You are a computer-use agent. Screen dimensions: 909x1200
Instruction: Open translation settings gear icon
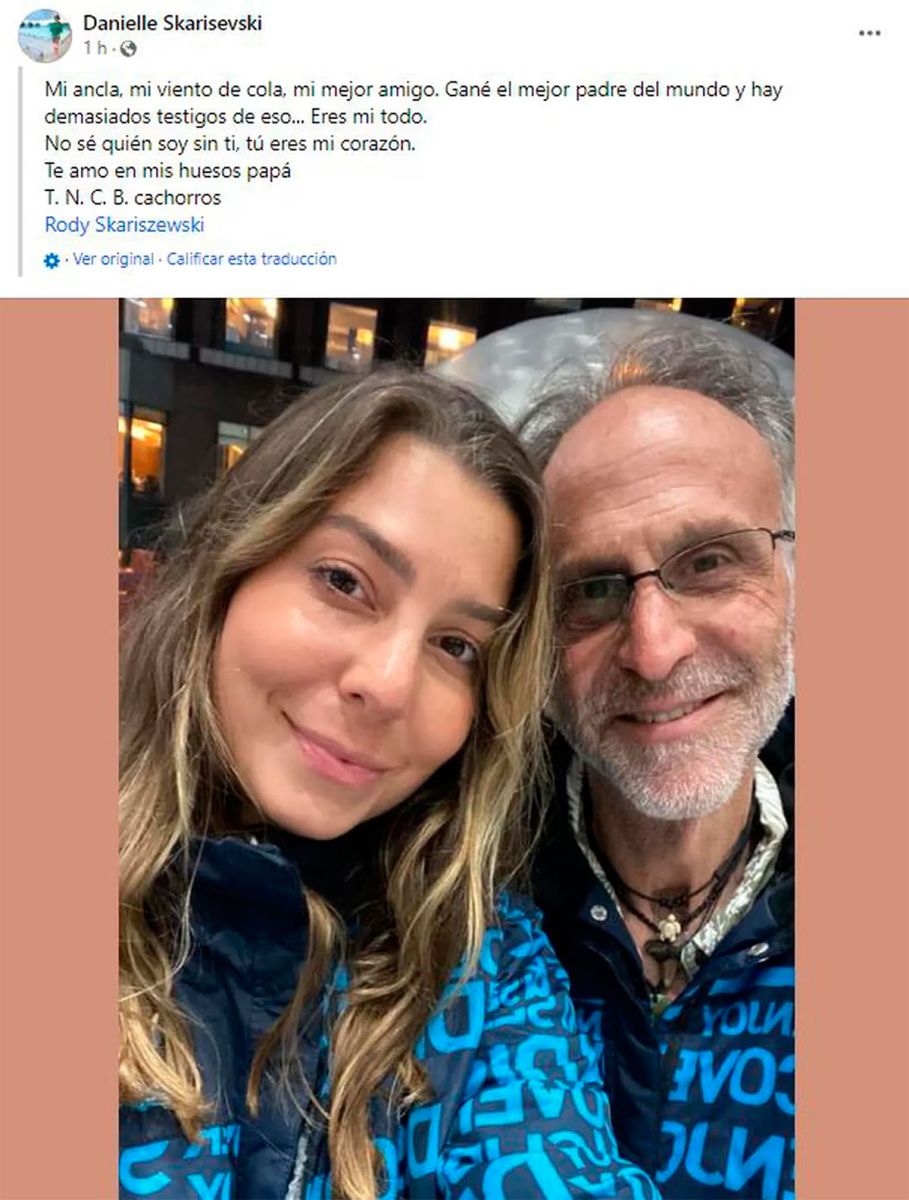52,260
